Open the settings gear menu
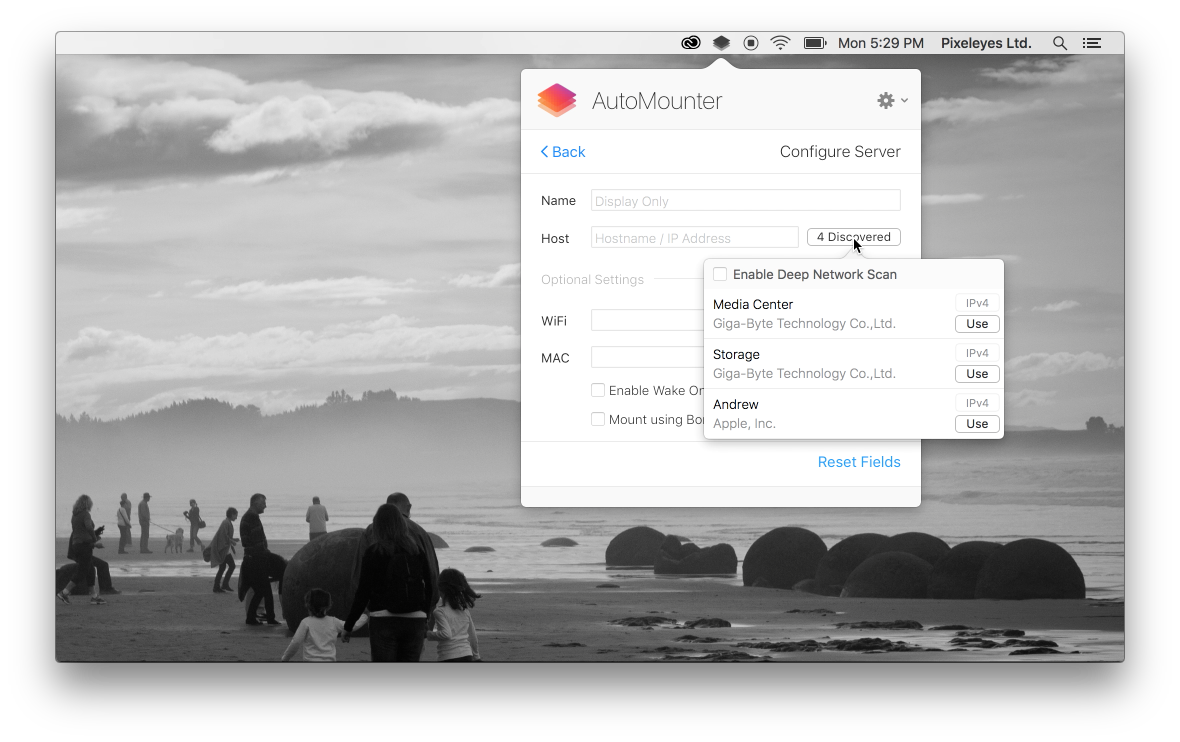Screen dimensions: 1180x742 click(884, 100)
